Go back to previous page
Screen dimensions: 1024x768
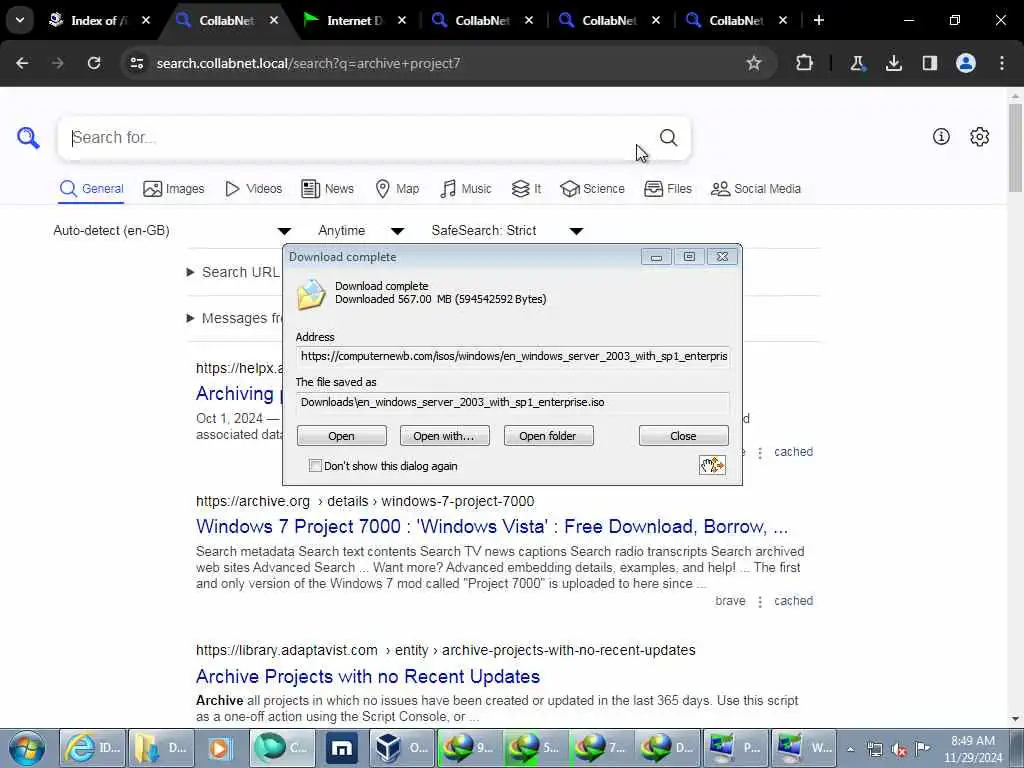click(22, 63)
